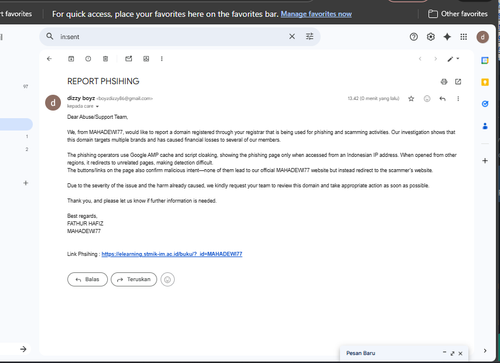Mark the email as unread
This screenshot has height=363, width=500.
(x=128, y=59)
